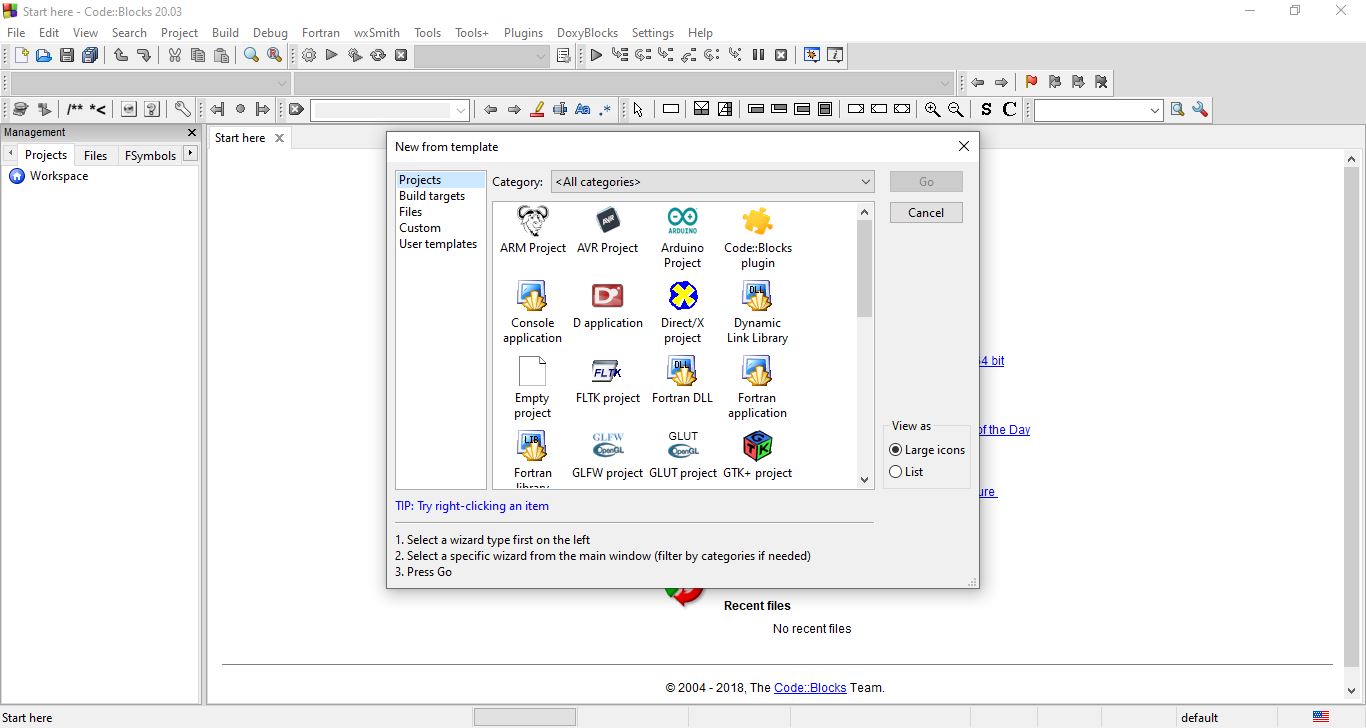Select the List view radio button
1366x728 pixels.
click(896, 472)
